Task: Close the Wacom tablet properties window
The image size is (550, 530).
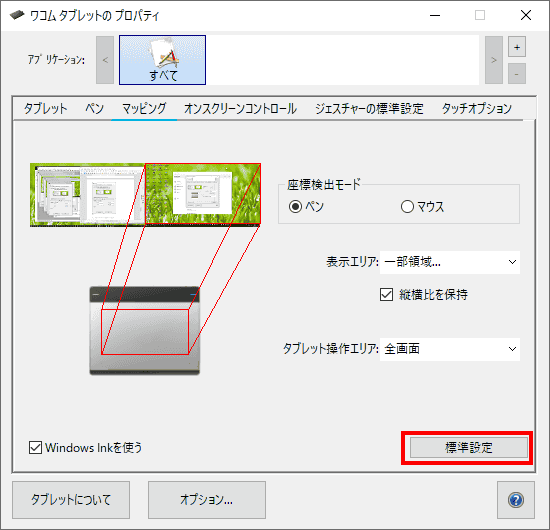Action: (526, 15)
